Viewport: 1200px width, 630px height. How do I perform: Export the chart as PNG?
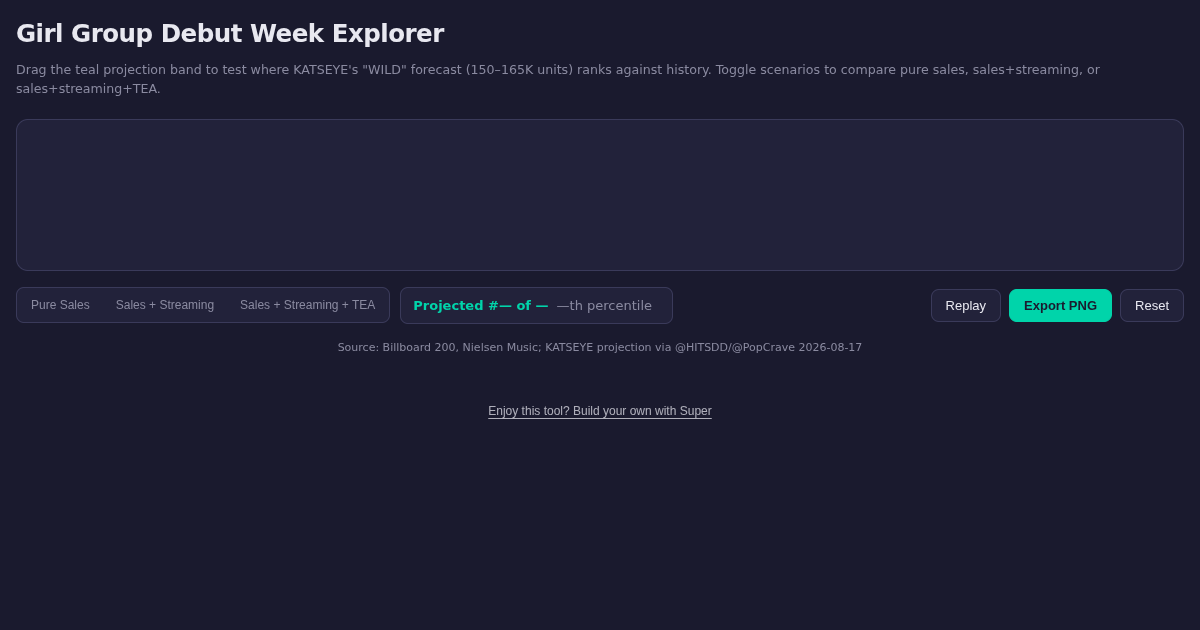click(1060, 305)
